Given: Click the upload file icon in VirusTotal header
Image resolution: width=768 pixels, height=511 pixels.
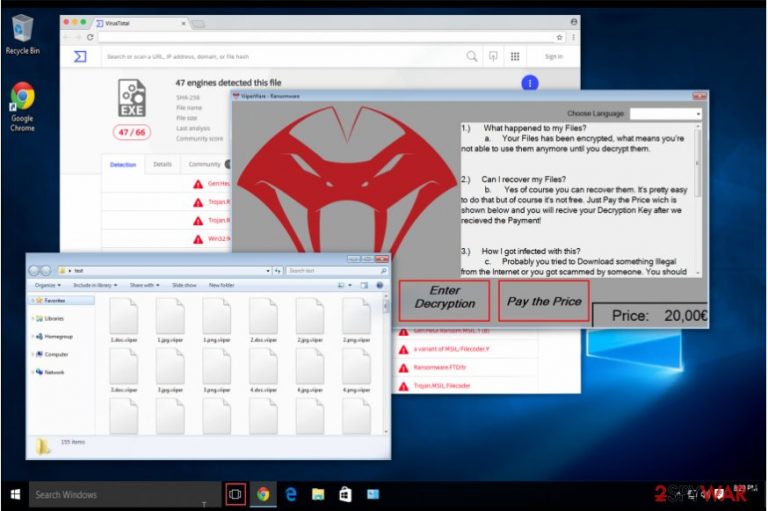Looking at the screenshot, I should pyautogui.click(x=493, y=56).
